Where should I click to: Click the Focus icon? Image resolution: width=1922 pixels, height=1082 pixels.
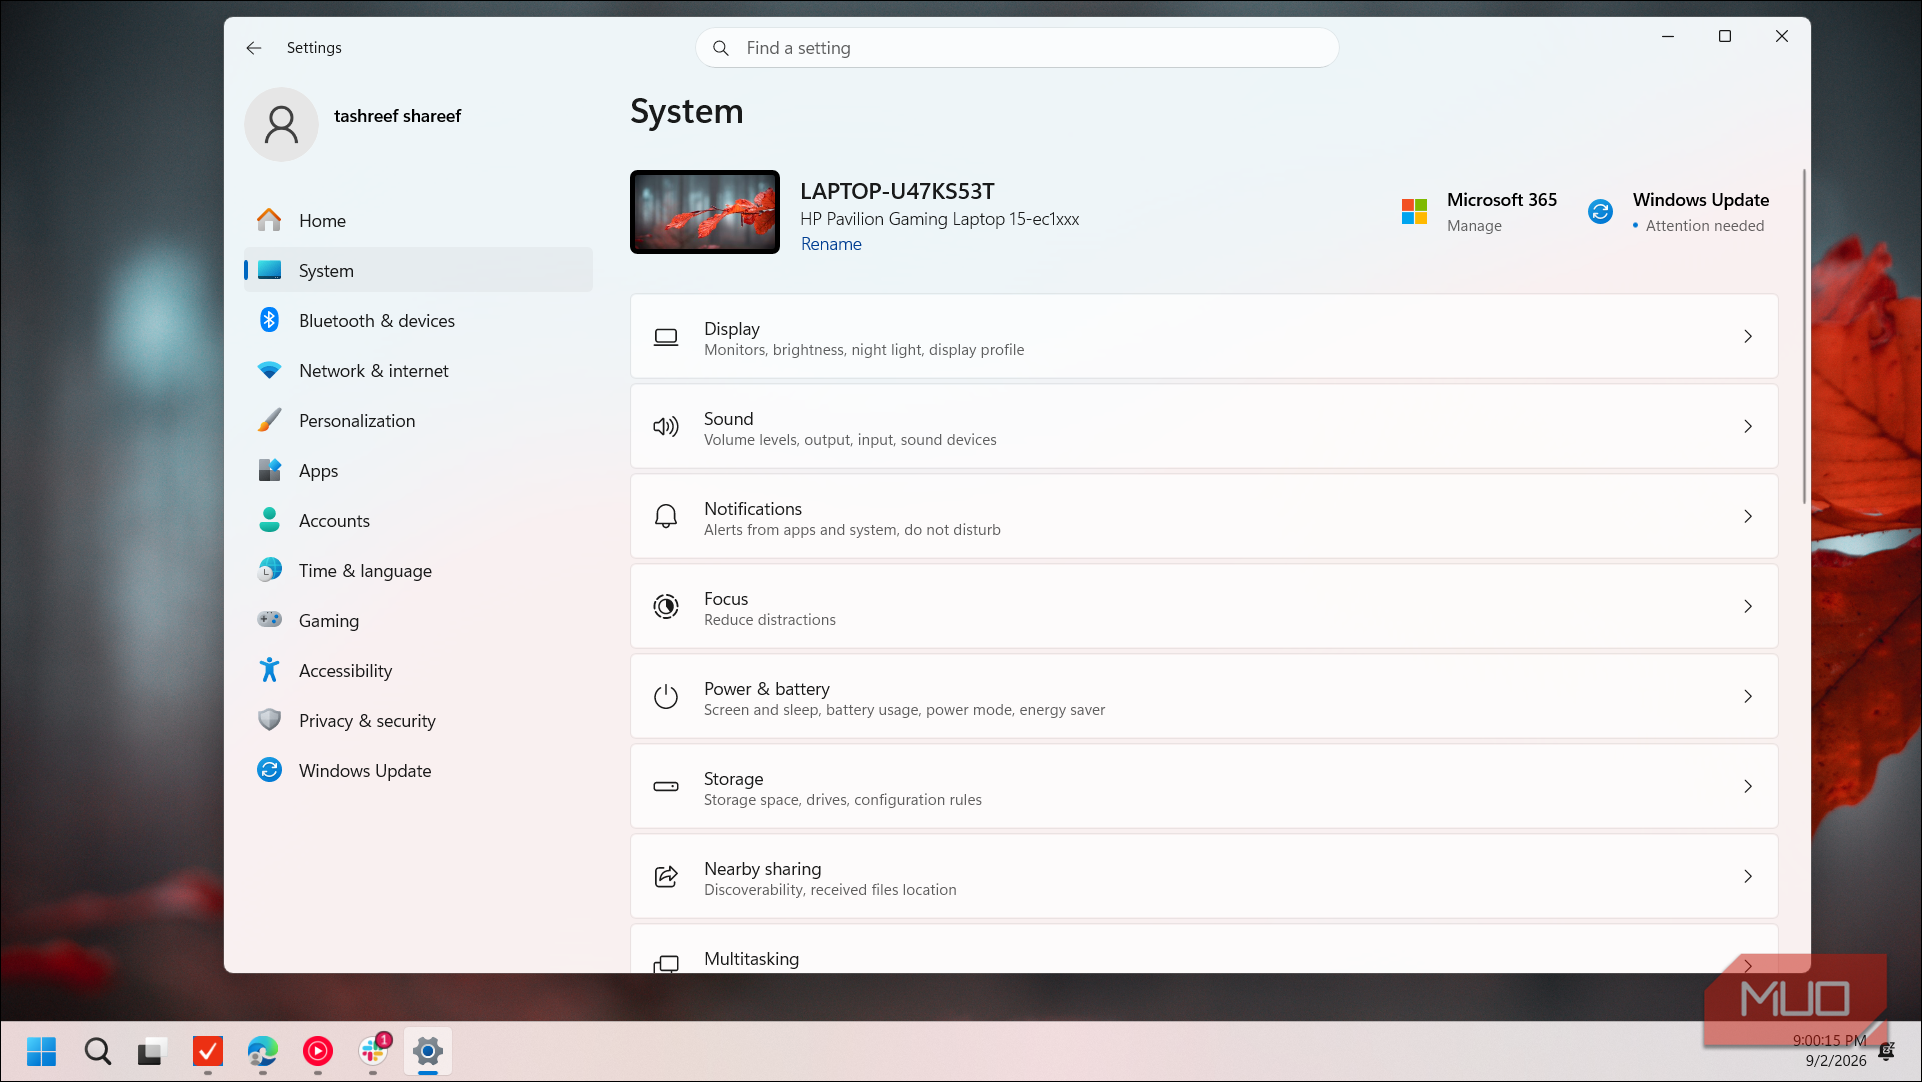click(x=666, y=607)
